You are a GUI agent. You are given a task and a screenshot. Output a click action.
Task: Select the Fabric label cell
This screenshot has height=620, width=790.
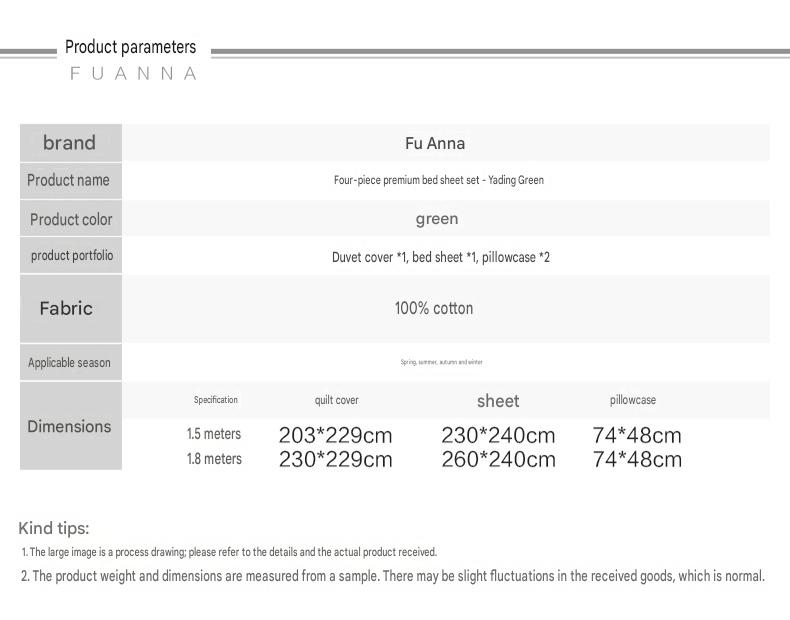71,309
